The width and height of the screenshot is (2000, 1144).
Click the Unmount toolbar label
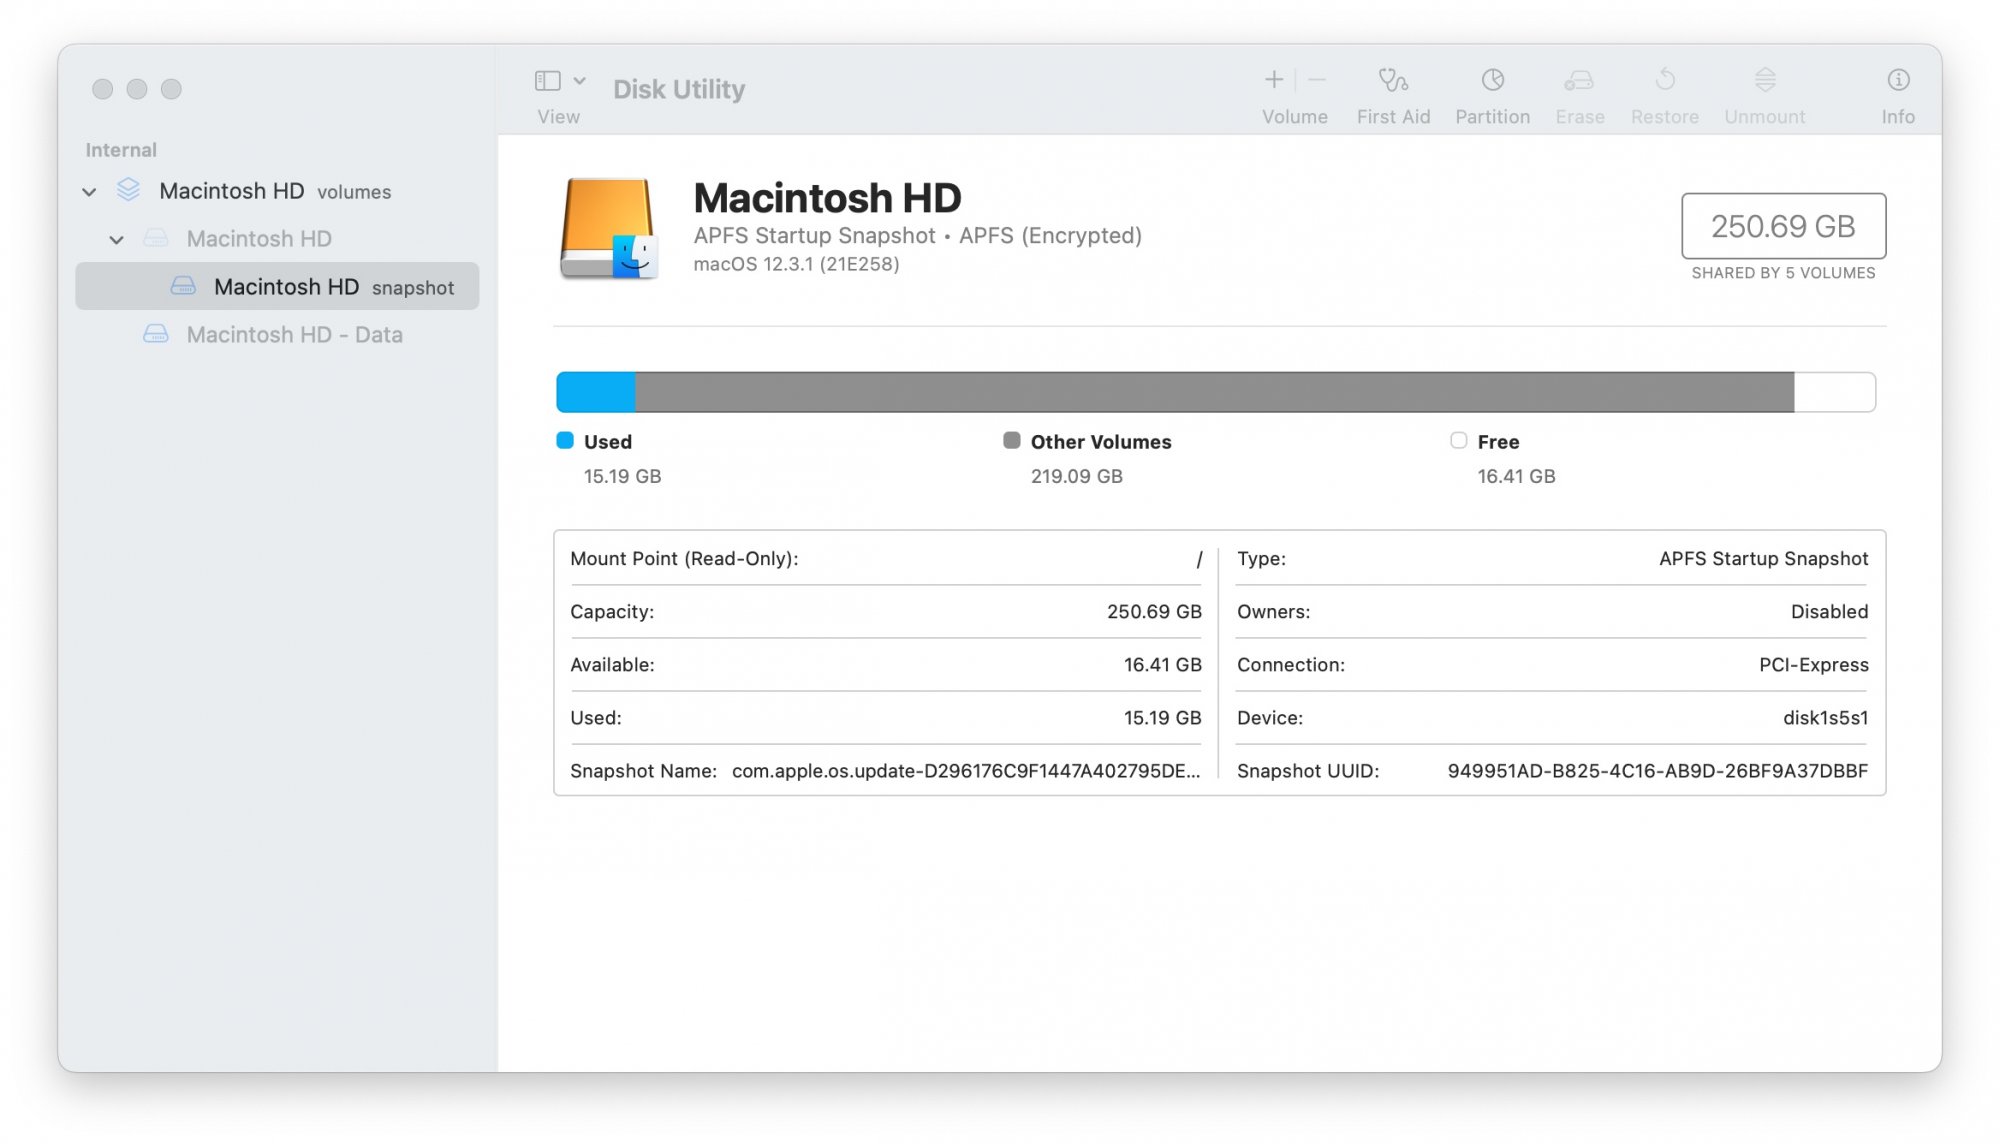(x=1765, y=117)
